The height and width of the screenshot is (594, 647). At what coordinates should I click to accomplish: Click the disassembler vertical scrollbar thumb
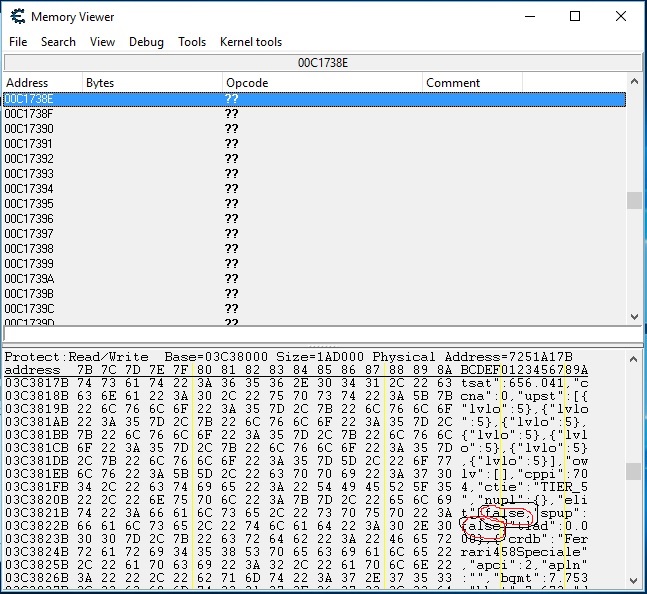tap(634, 201)
